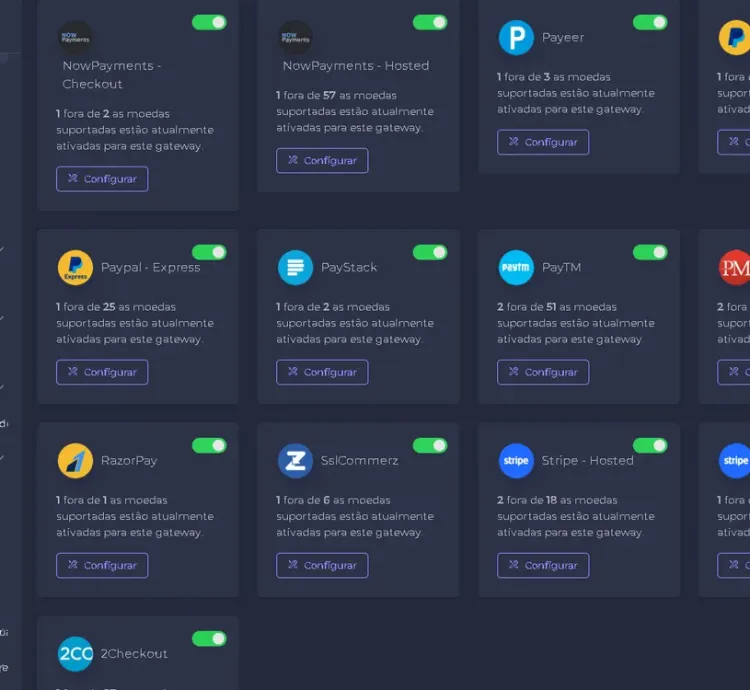Click the Payeer logo icon

(516, 38)
